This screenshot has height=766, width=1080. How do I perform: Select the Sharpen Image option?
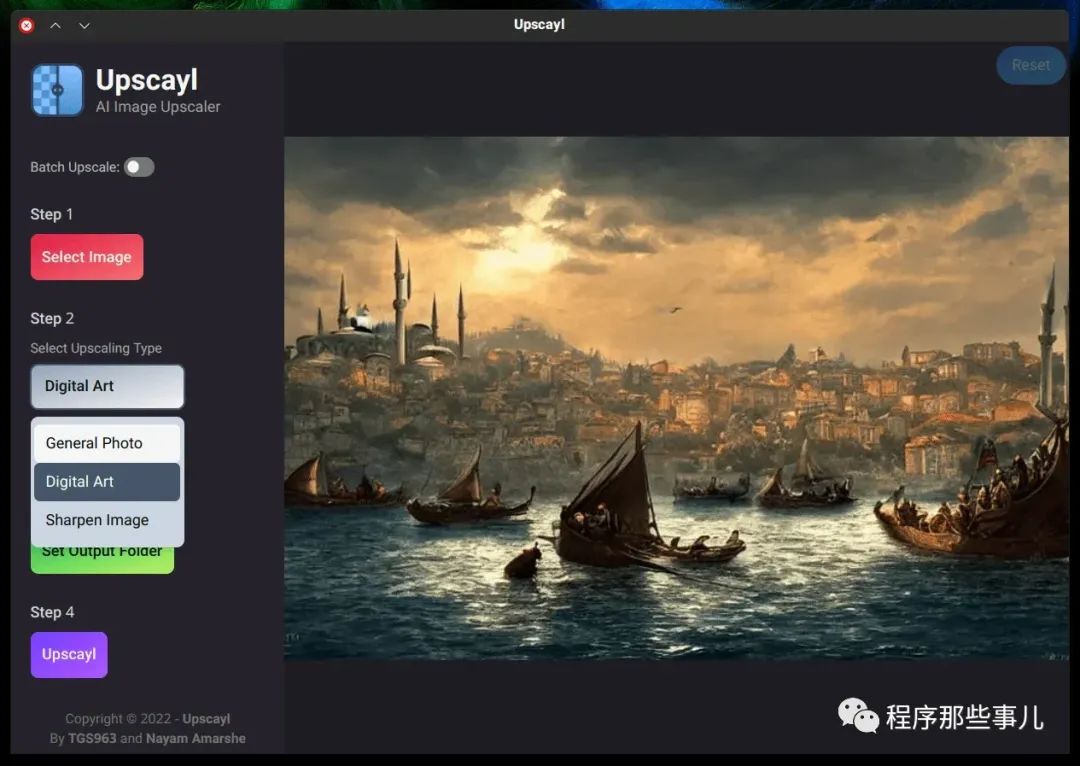click(x=107, y=520)
